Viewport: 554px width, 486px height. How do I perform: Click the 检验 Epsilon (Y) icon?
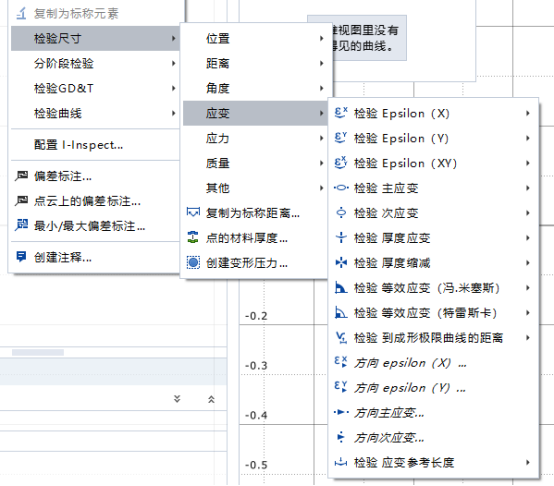341,138
